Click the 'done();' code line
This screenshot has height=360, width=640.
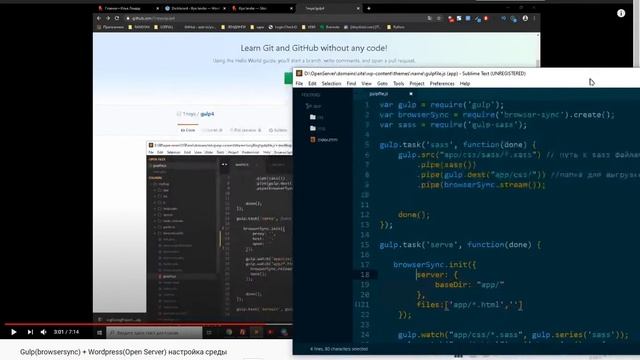coord(413,215)
